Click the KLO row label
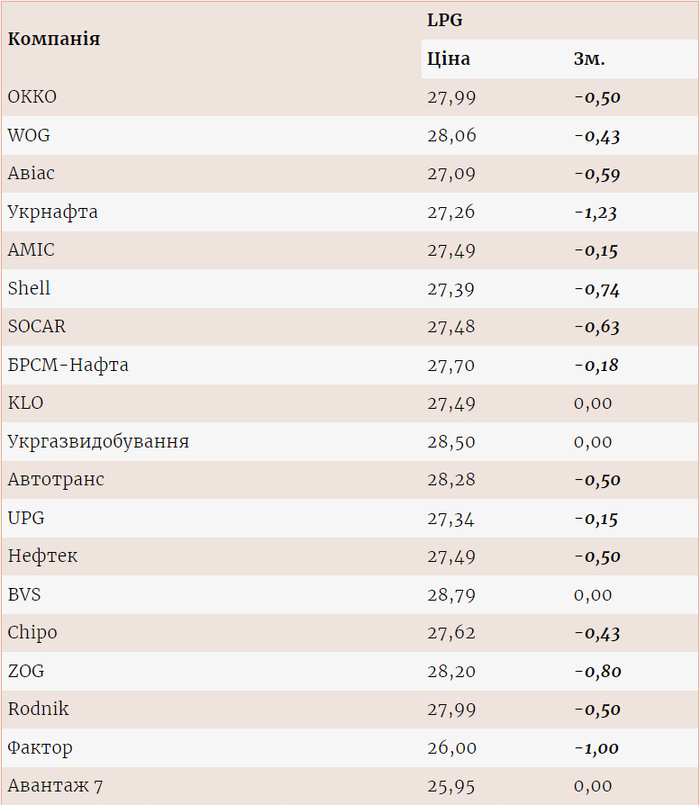 point(26,403)
